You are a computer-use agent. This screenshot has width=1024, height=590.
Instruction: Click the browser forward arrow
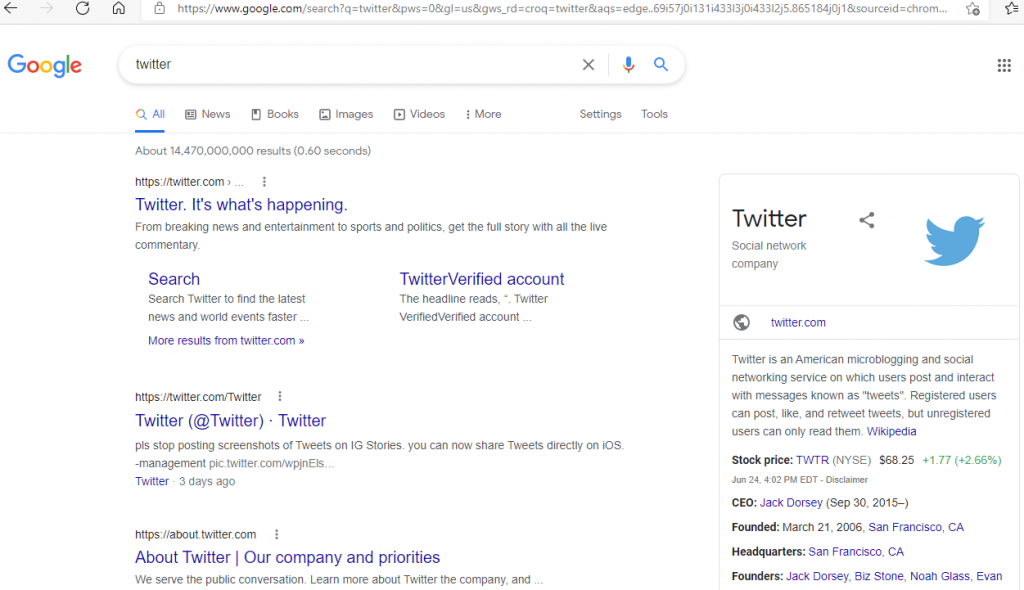pos(46,8)
